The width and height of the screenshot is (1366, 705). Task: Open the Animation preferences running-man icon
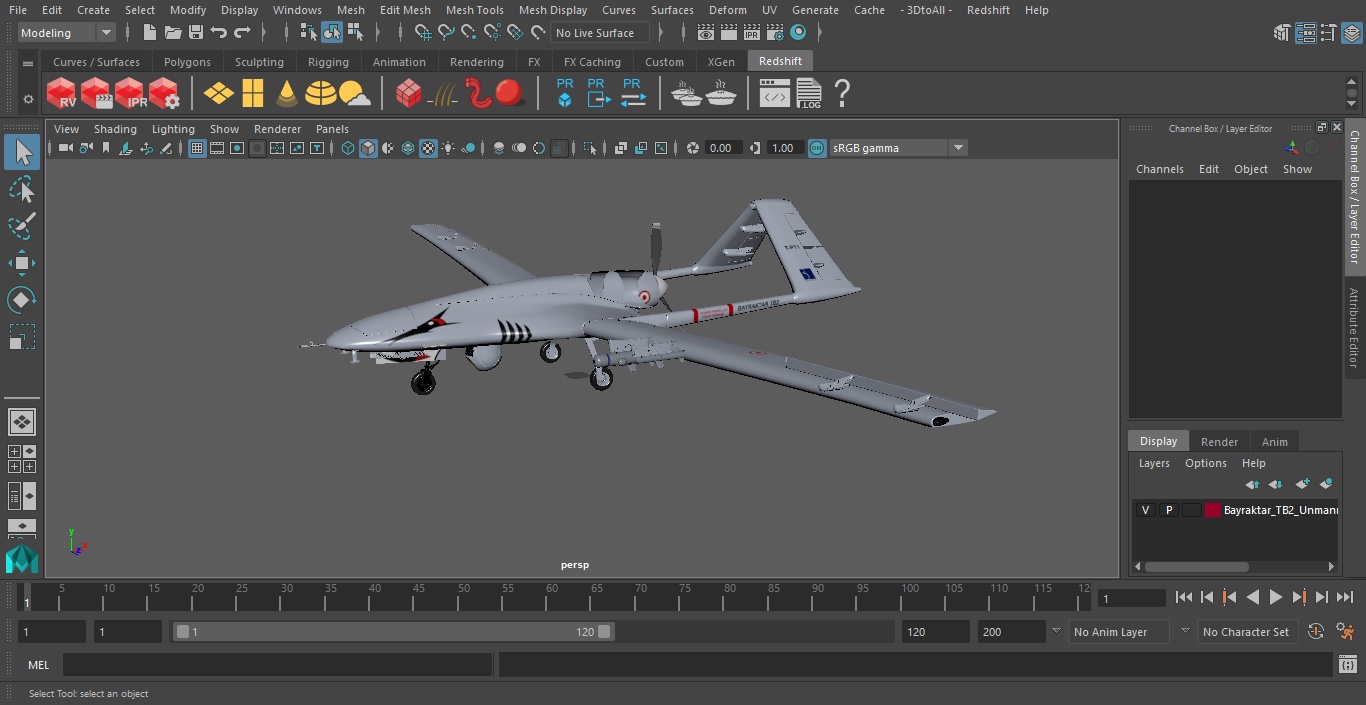pos(1345,632)
